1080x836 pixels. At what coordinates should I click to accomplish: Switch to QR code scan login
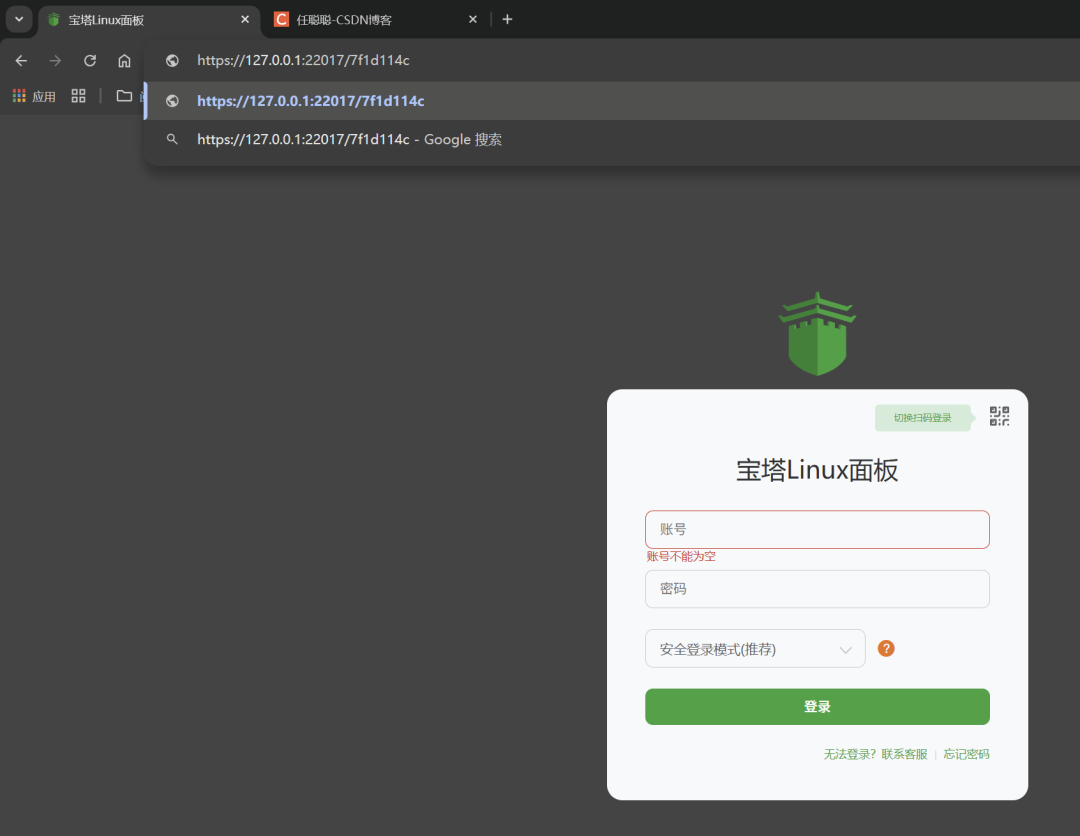999,416
